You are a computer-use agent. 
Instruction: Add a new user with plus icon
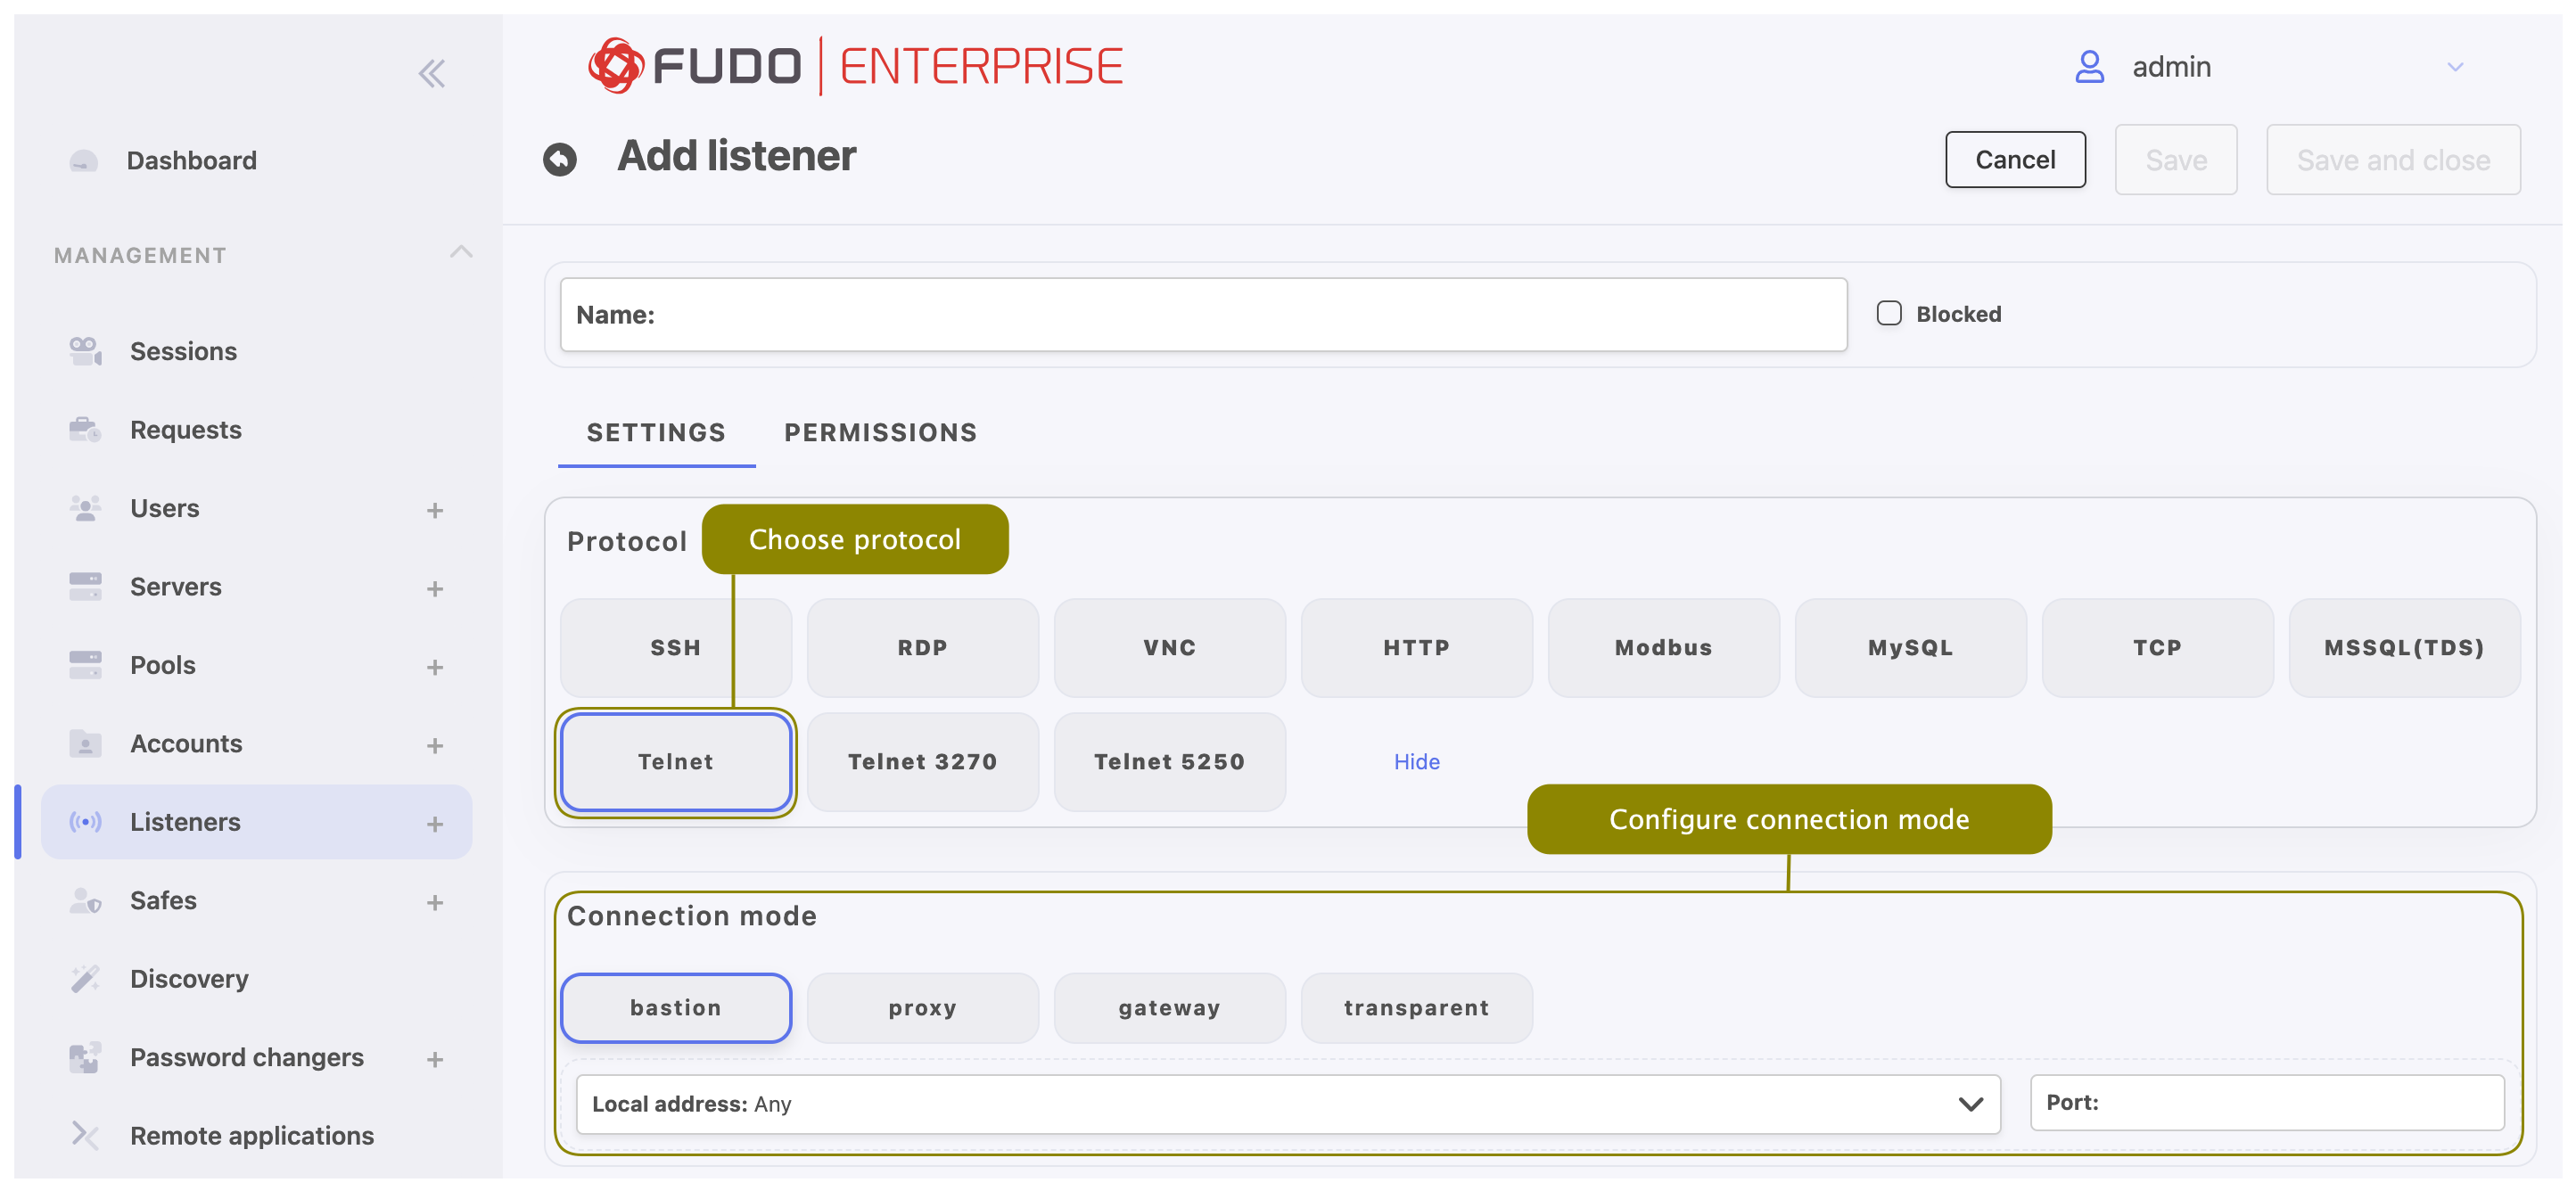click(434, 510)
